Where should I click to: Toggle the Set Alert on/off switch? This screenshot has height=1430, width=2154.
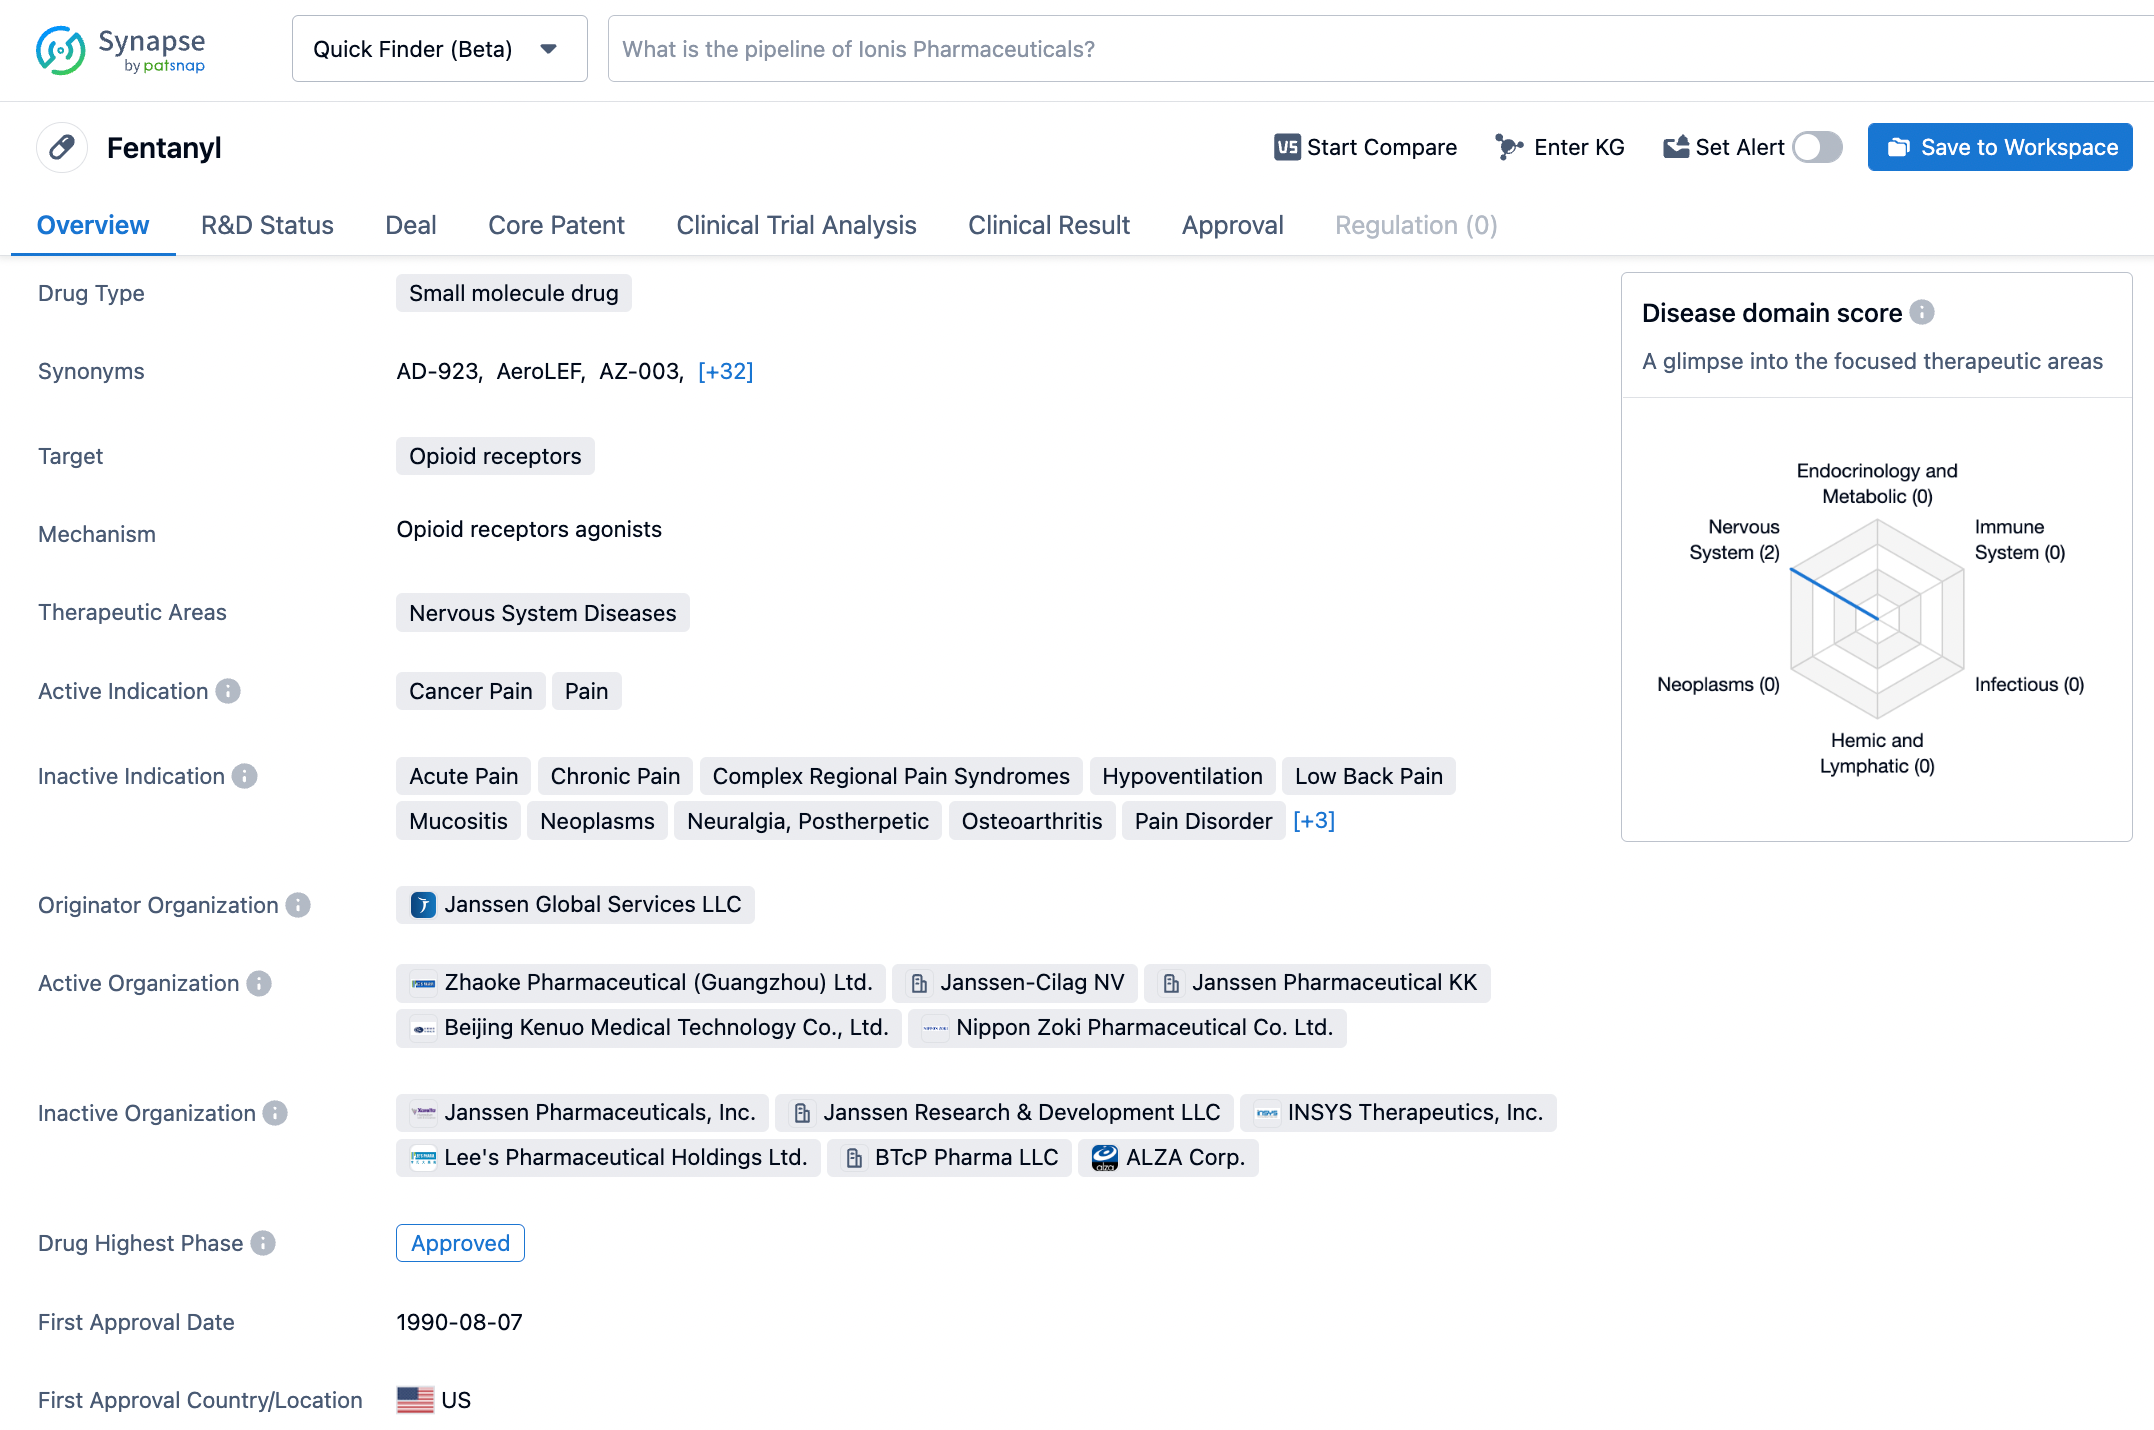point(1816,145)
